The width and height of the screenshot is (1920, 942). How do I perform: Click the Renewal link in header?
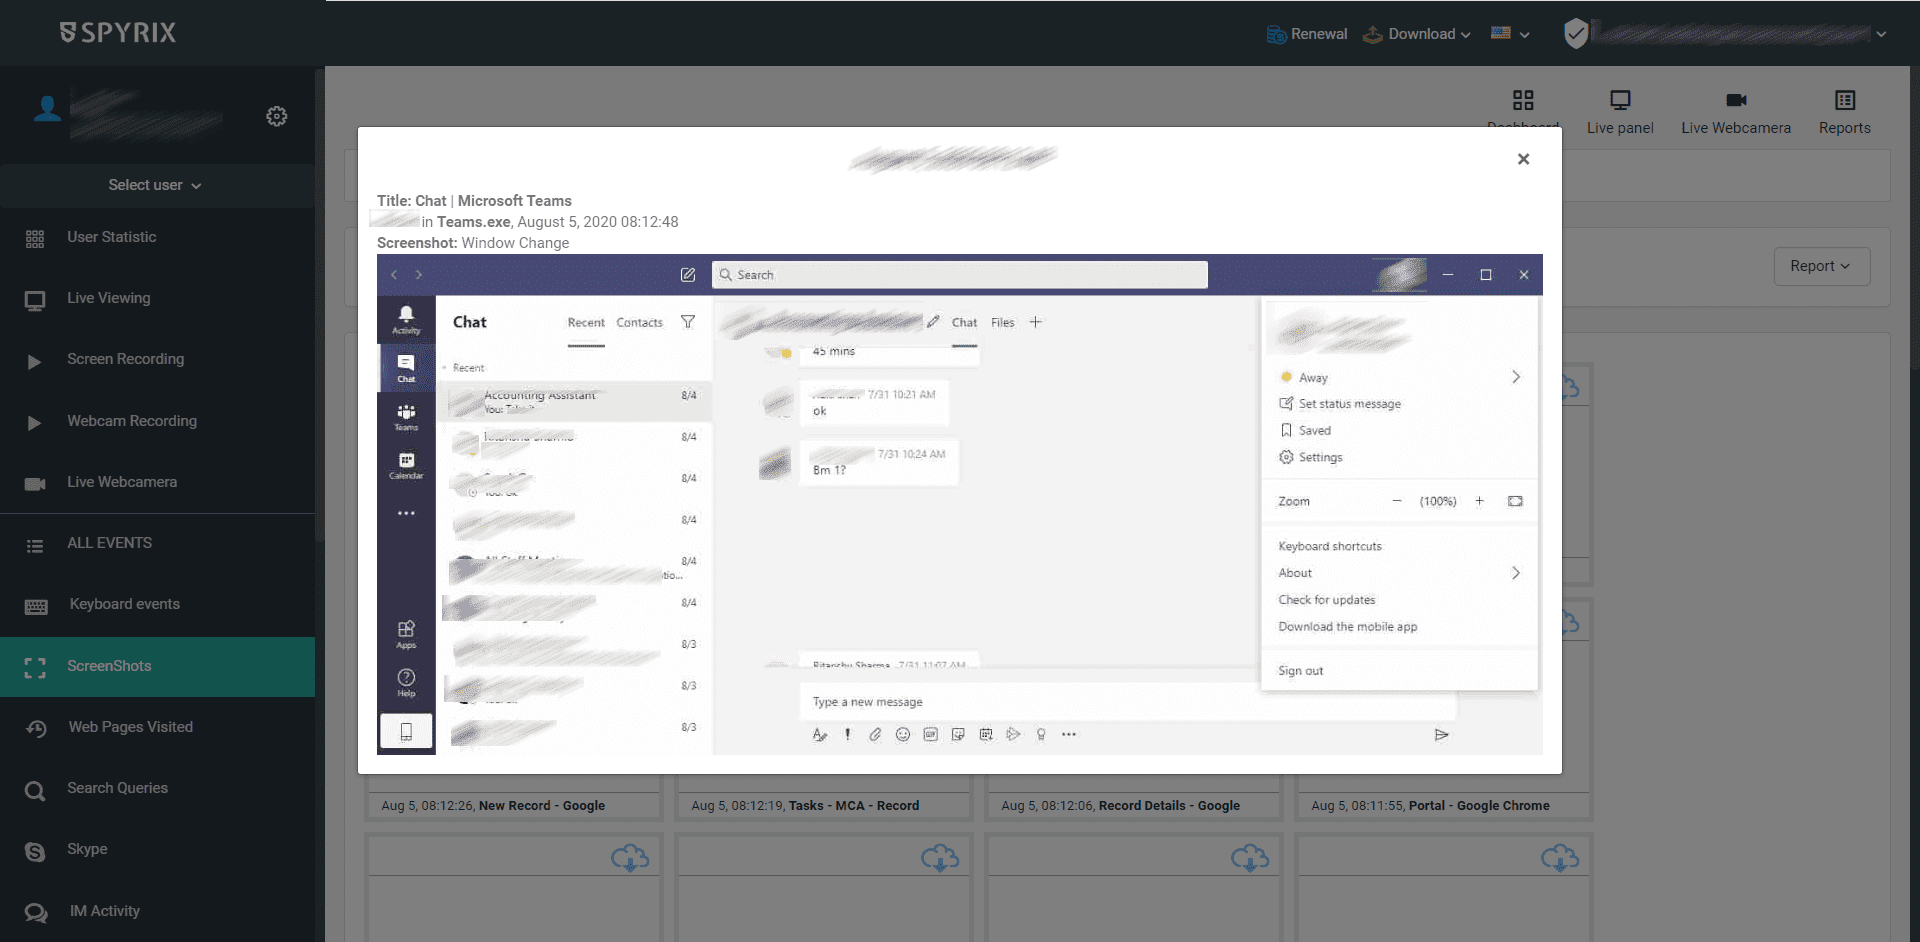click(1307, 34)
